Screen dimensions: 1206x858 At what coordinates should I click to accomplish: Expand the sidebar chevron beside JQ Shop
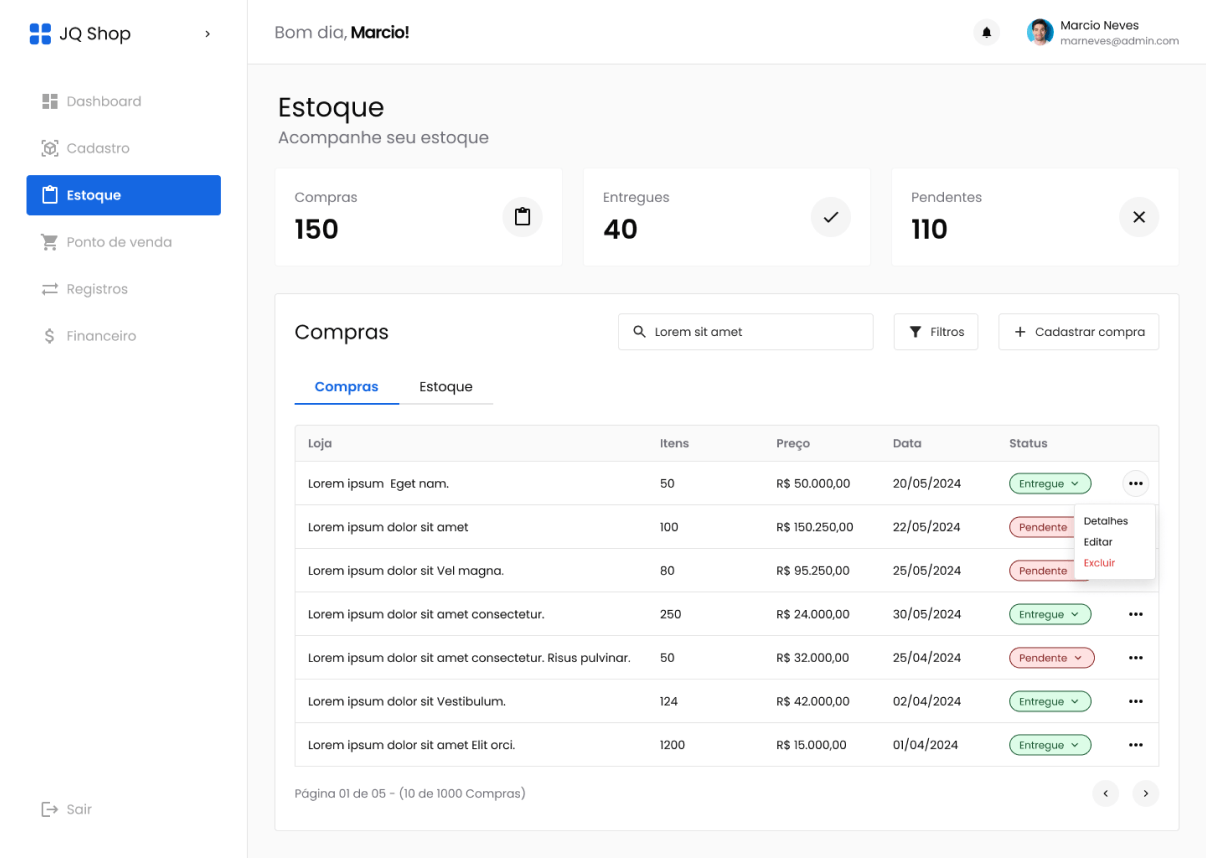[207, 34]
